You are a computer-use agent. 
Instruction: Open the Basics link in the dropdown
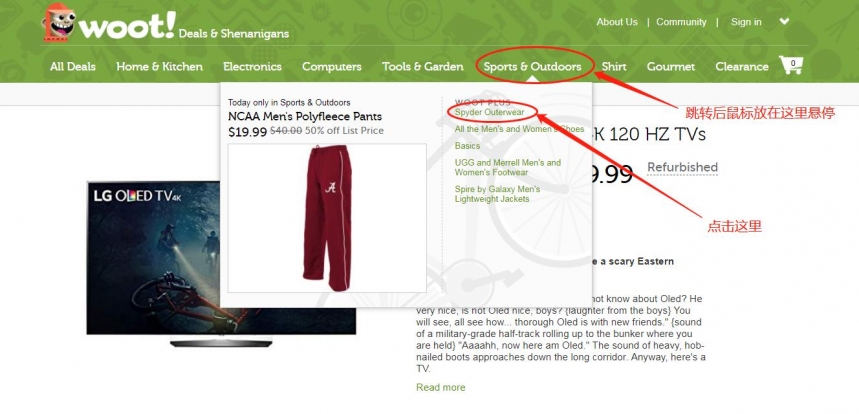[x=467, y=146]
